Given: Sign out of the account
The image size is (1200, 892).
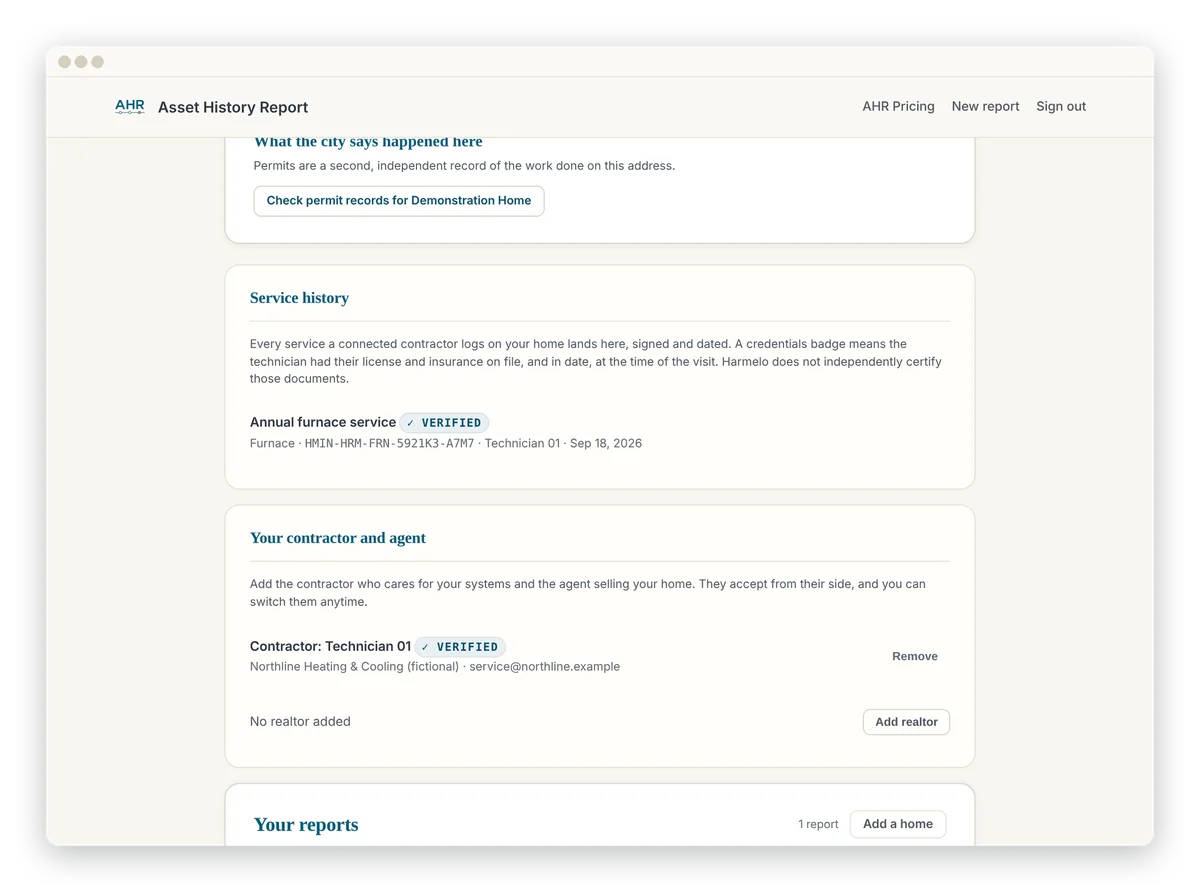Looking at the screenshot, I should click(1061, 106).
